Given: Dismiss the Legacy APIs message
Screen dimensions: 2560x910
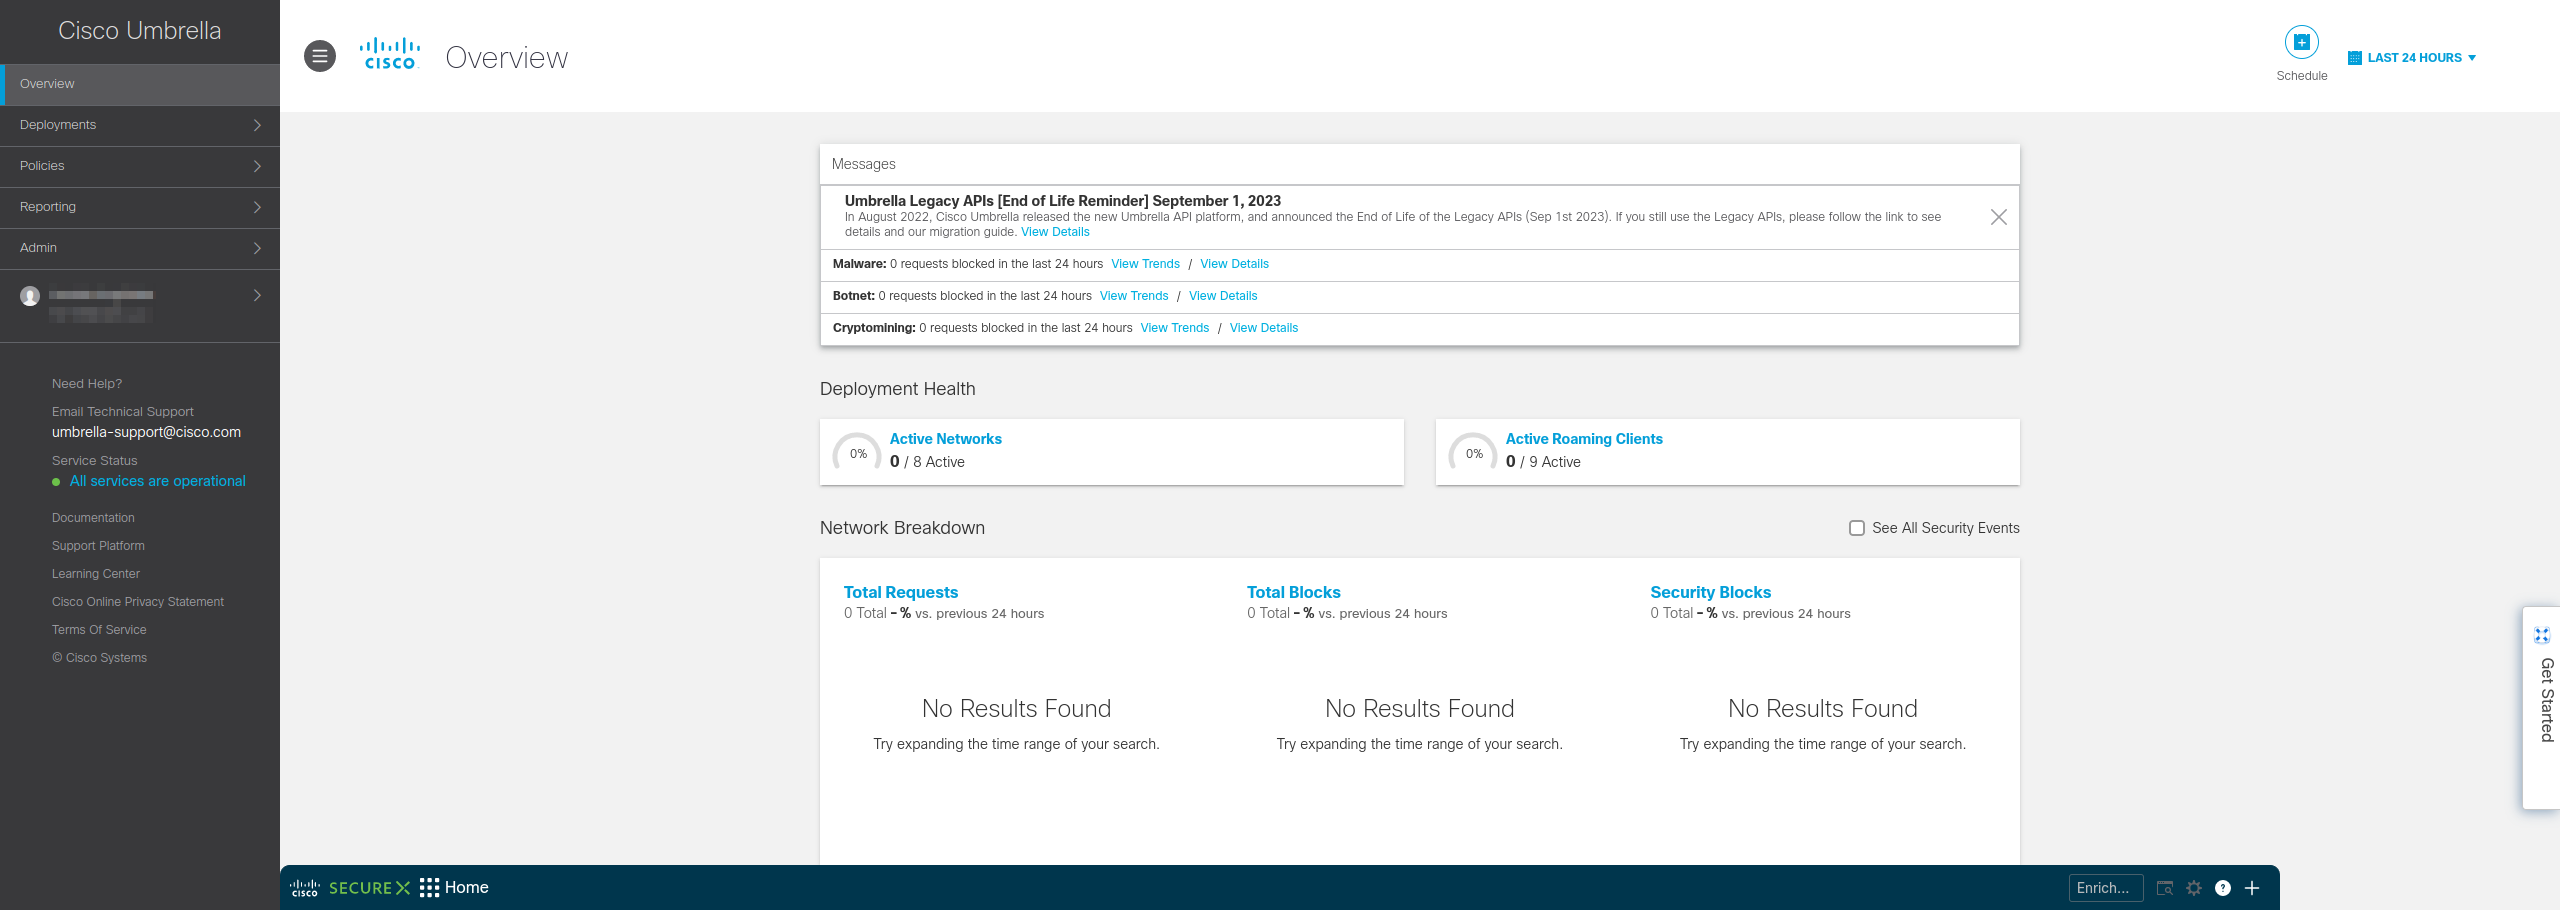Looking at the screenshot, I should pos(1998,217).
